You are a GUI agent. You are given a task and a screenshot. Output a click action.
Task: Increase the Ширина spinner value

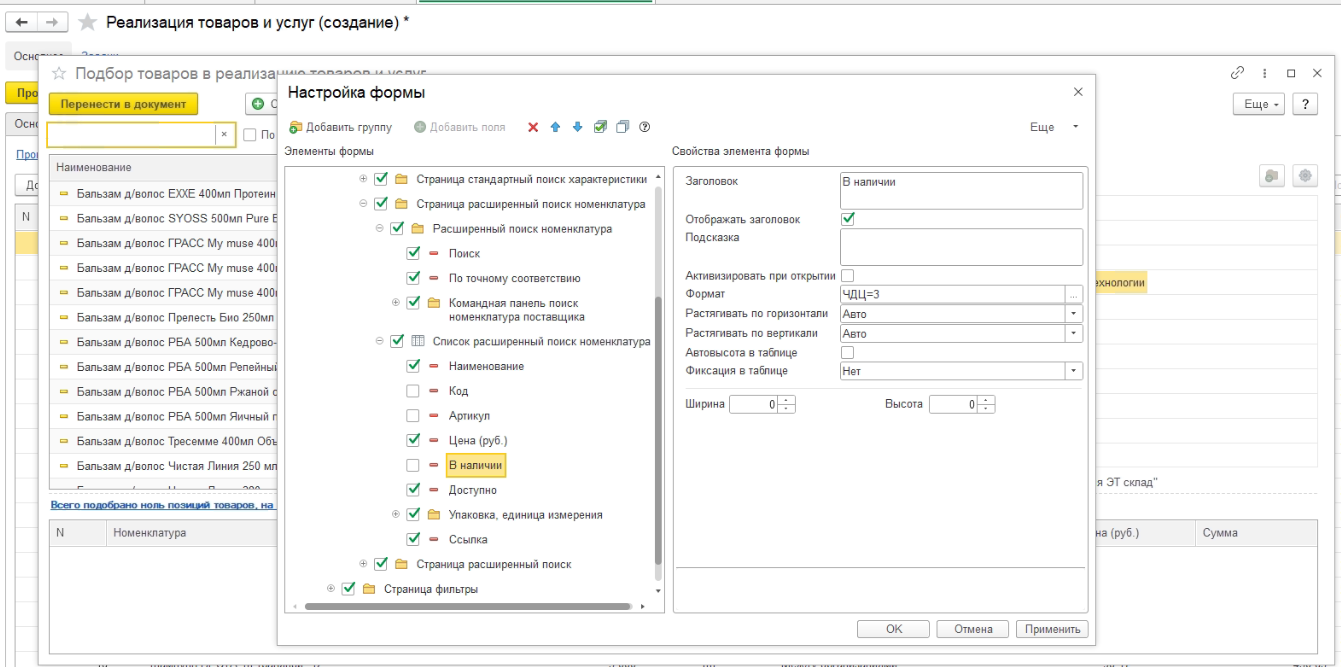tap(787, 400)
